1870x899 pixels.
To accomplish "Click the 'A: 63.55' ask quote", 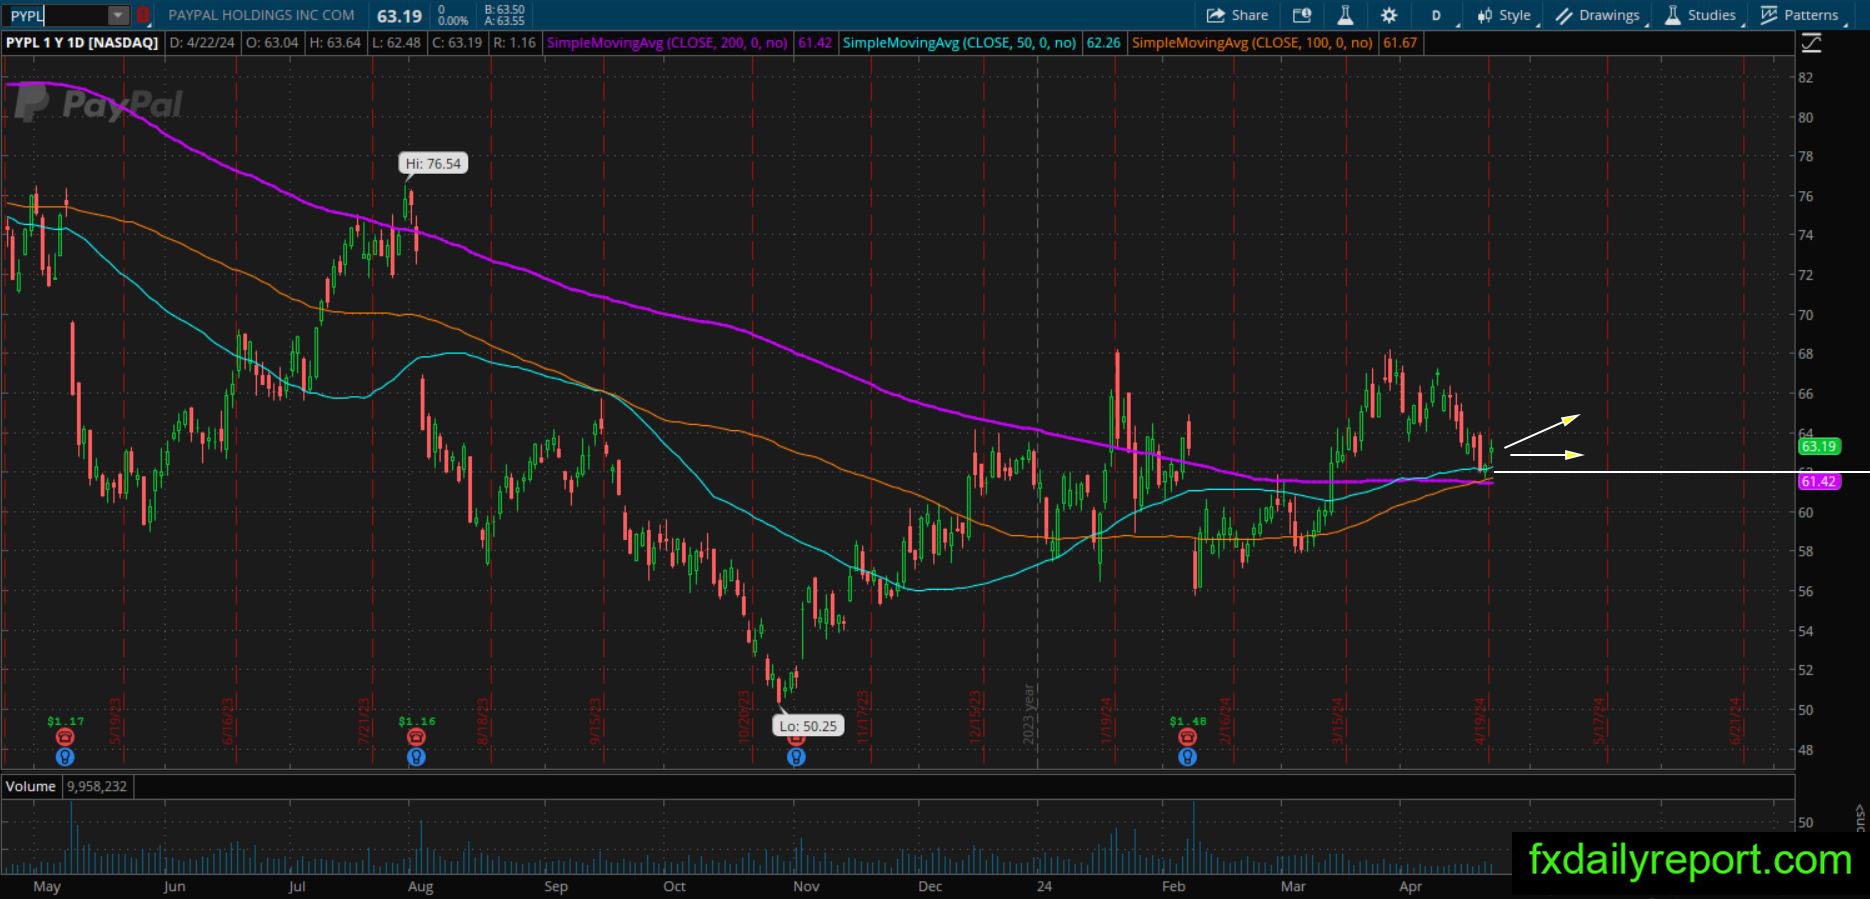I will pos(504,21).
